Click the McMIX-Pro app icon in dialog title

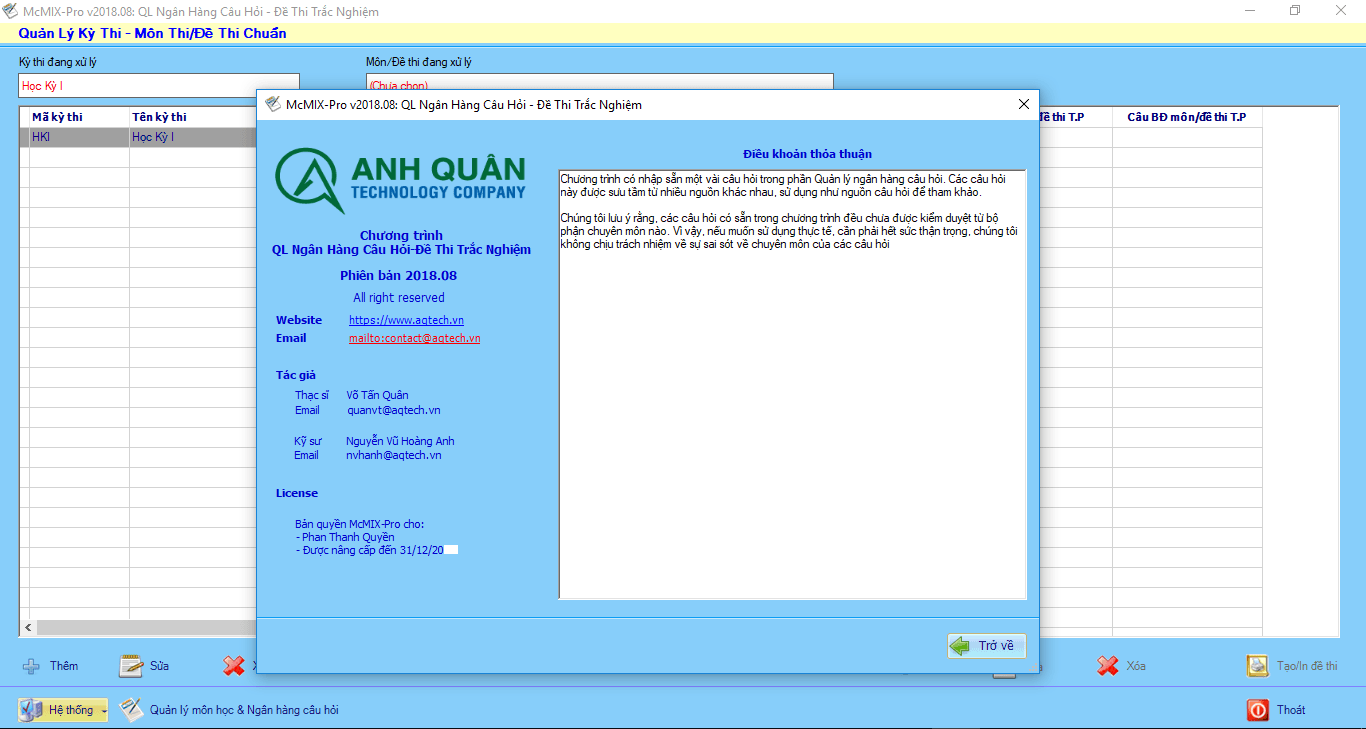coord(272,104)
